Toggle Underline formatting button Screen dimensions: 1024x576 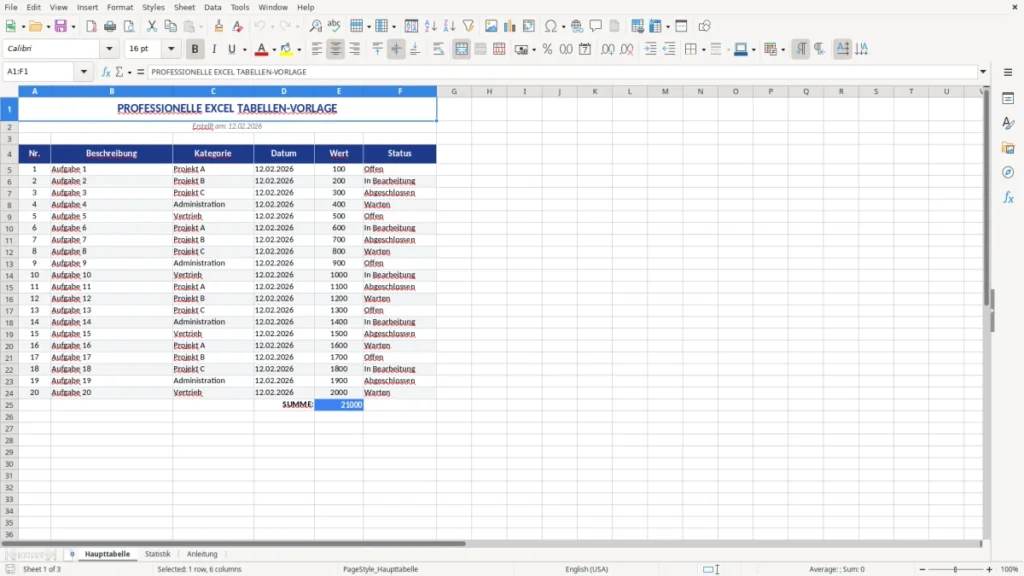[231, 49]
